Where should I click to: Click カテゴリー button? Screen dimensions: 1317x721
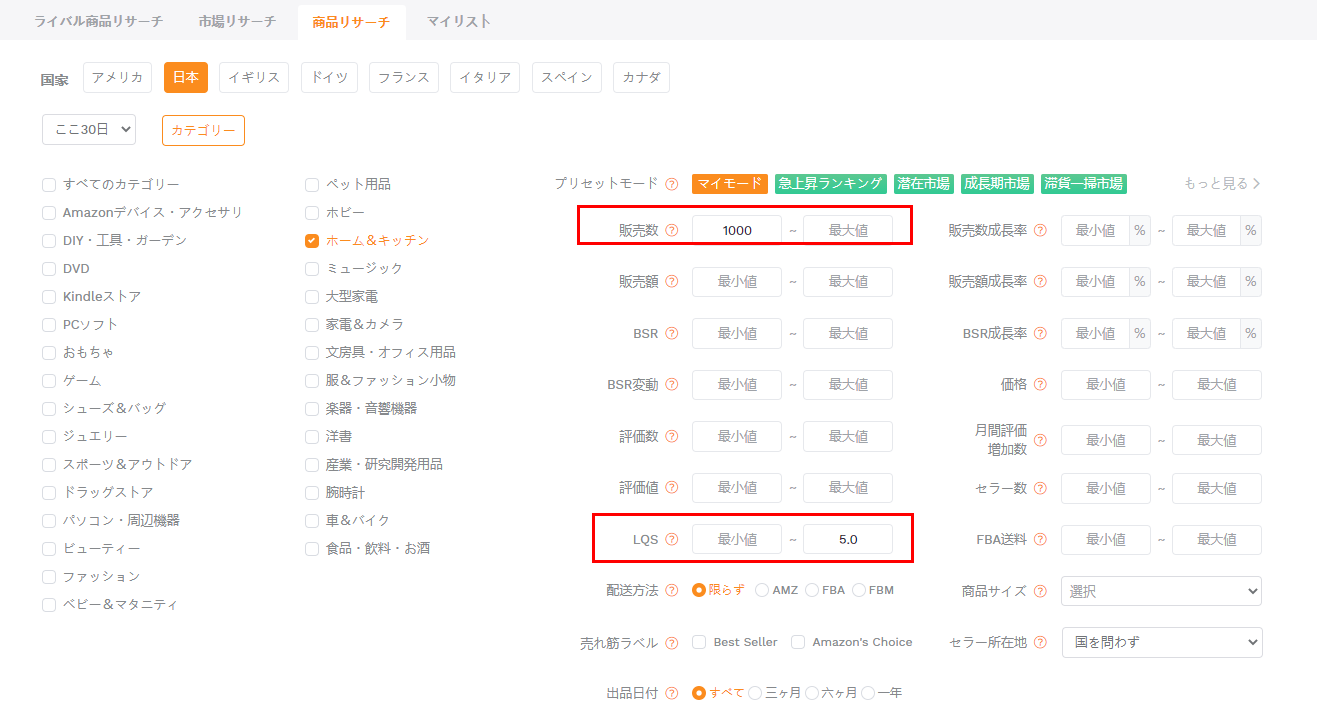click(203, 130)
